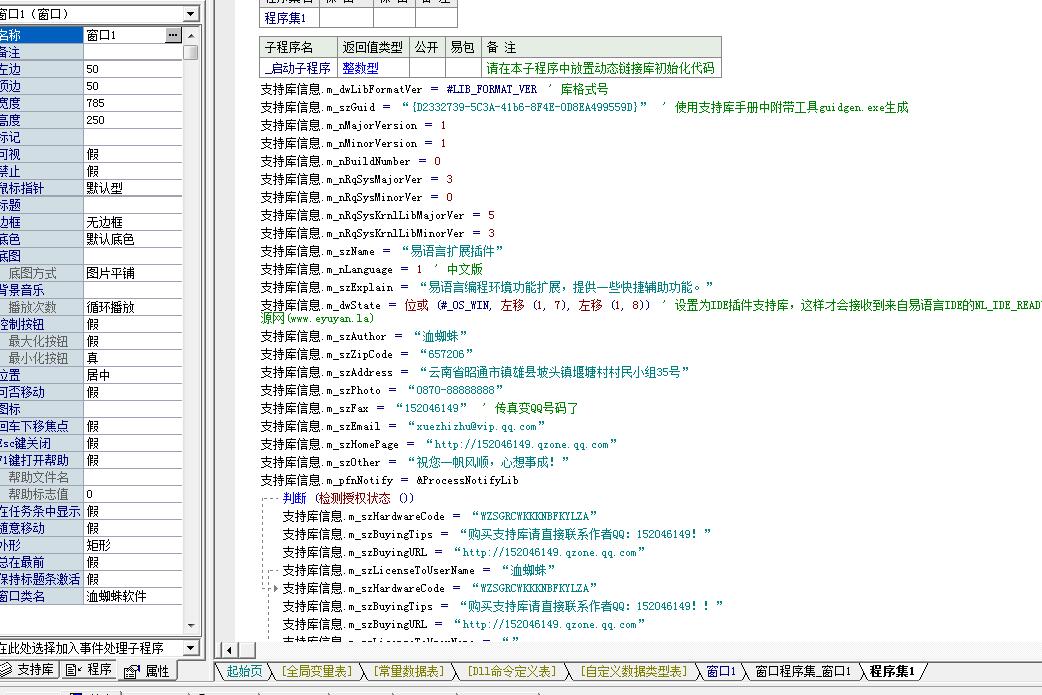1042x695 pixels.
Task: Click the m_szAuthor code line
Action: pyautogui.click(x=364, y=336)
